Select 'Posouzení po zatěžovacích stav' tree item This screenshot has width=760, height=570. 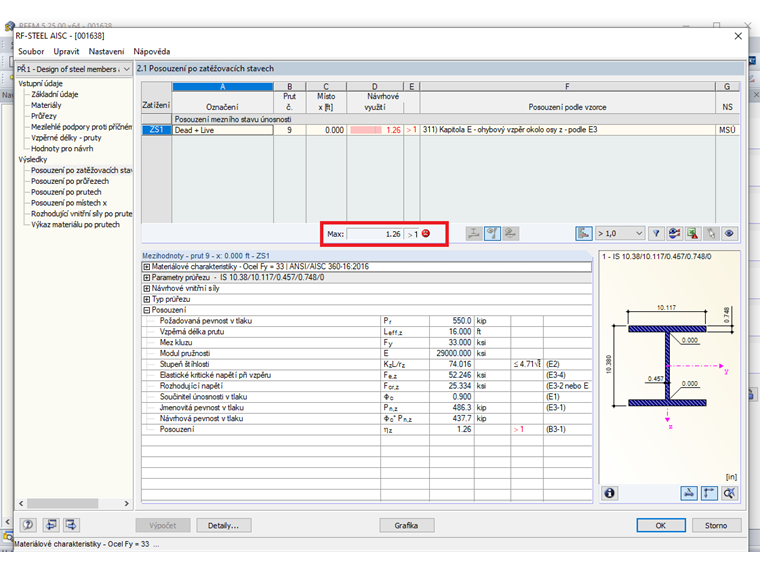click(81, 171)
